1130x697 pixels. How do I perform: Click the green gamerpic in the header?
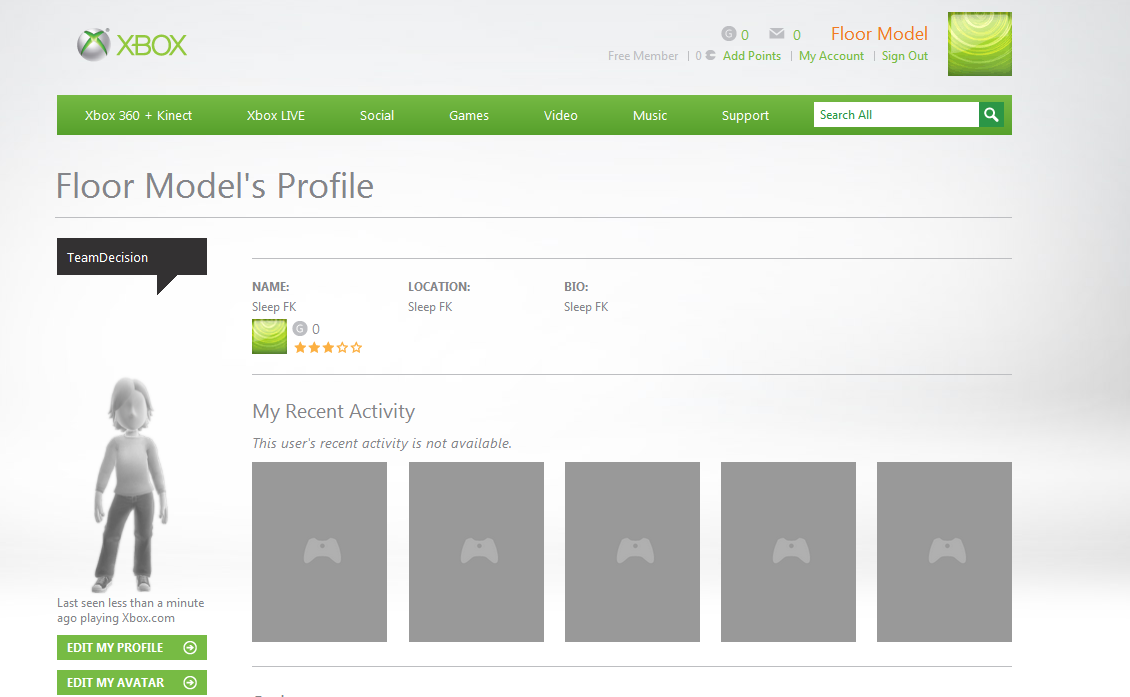pos(979,44)
